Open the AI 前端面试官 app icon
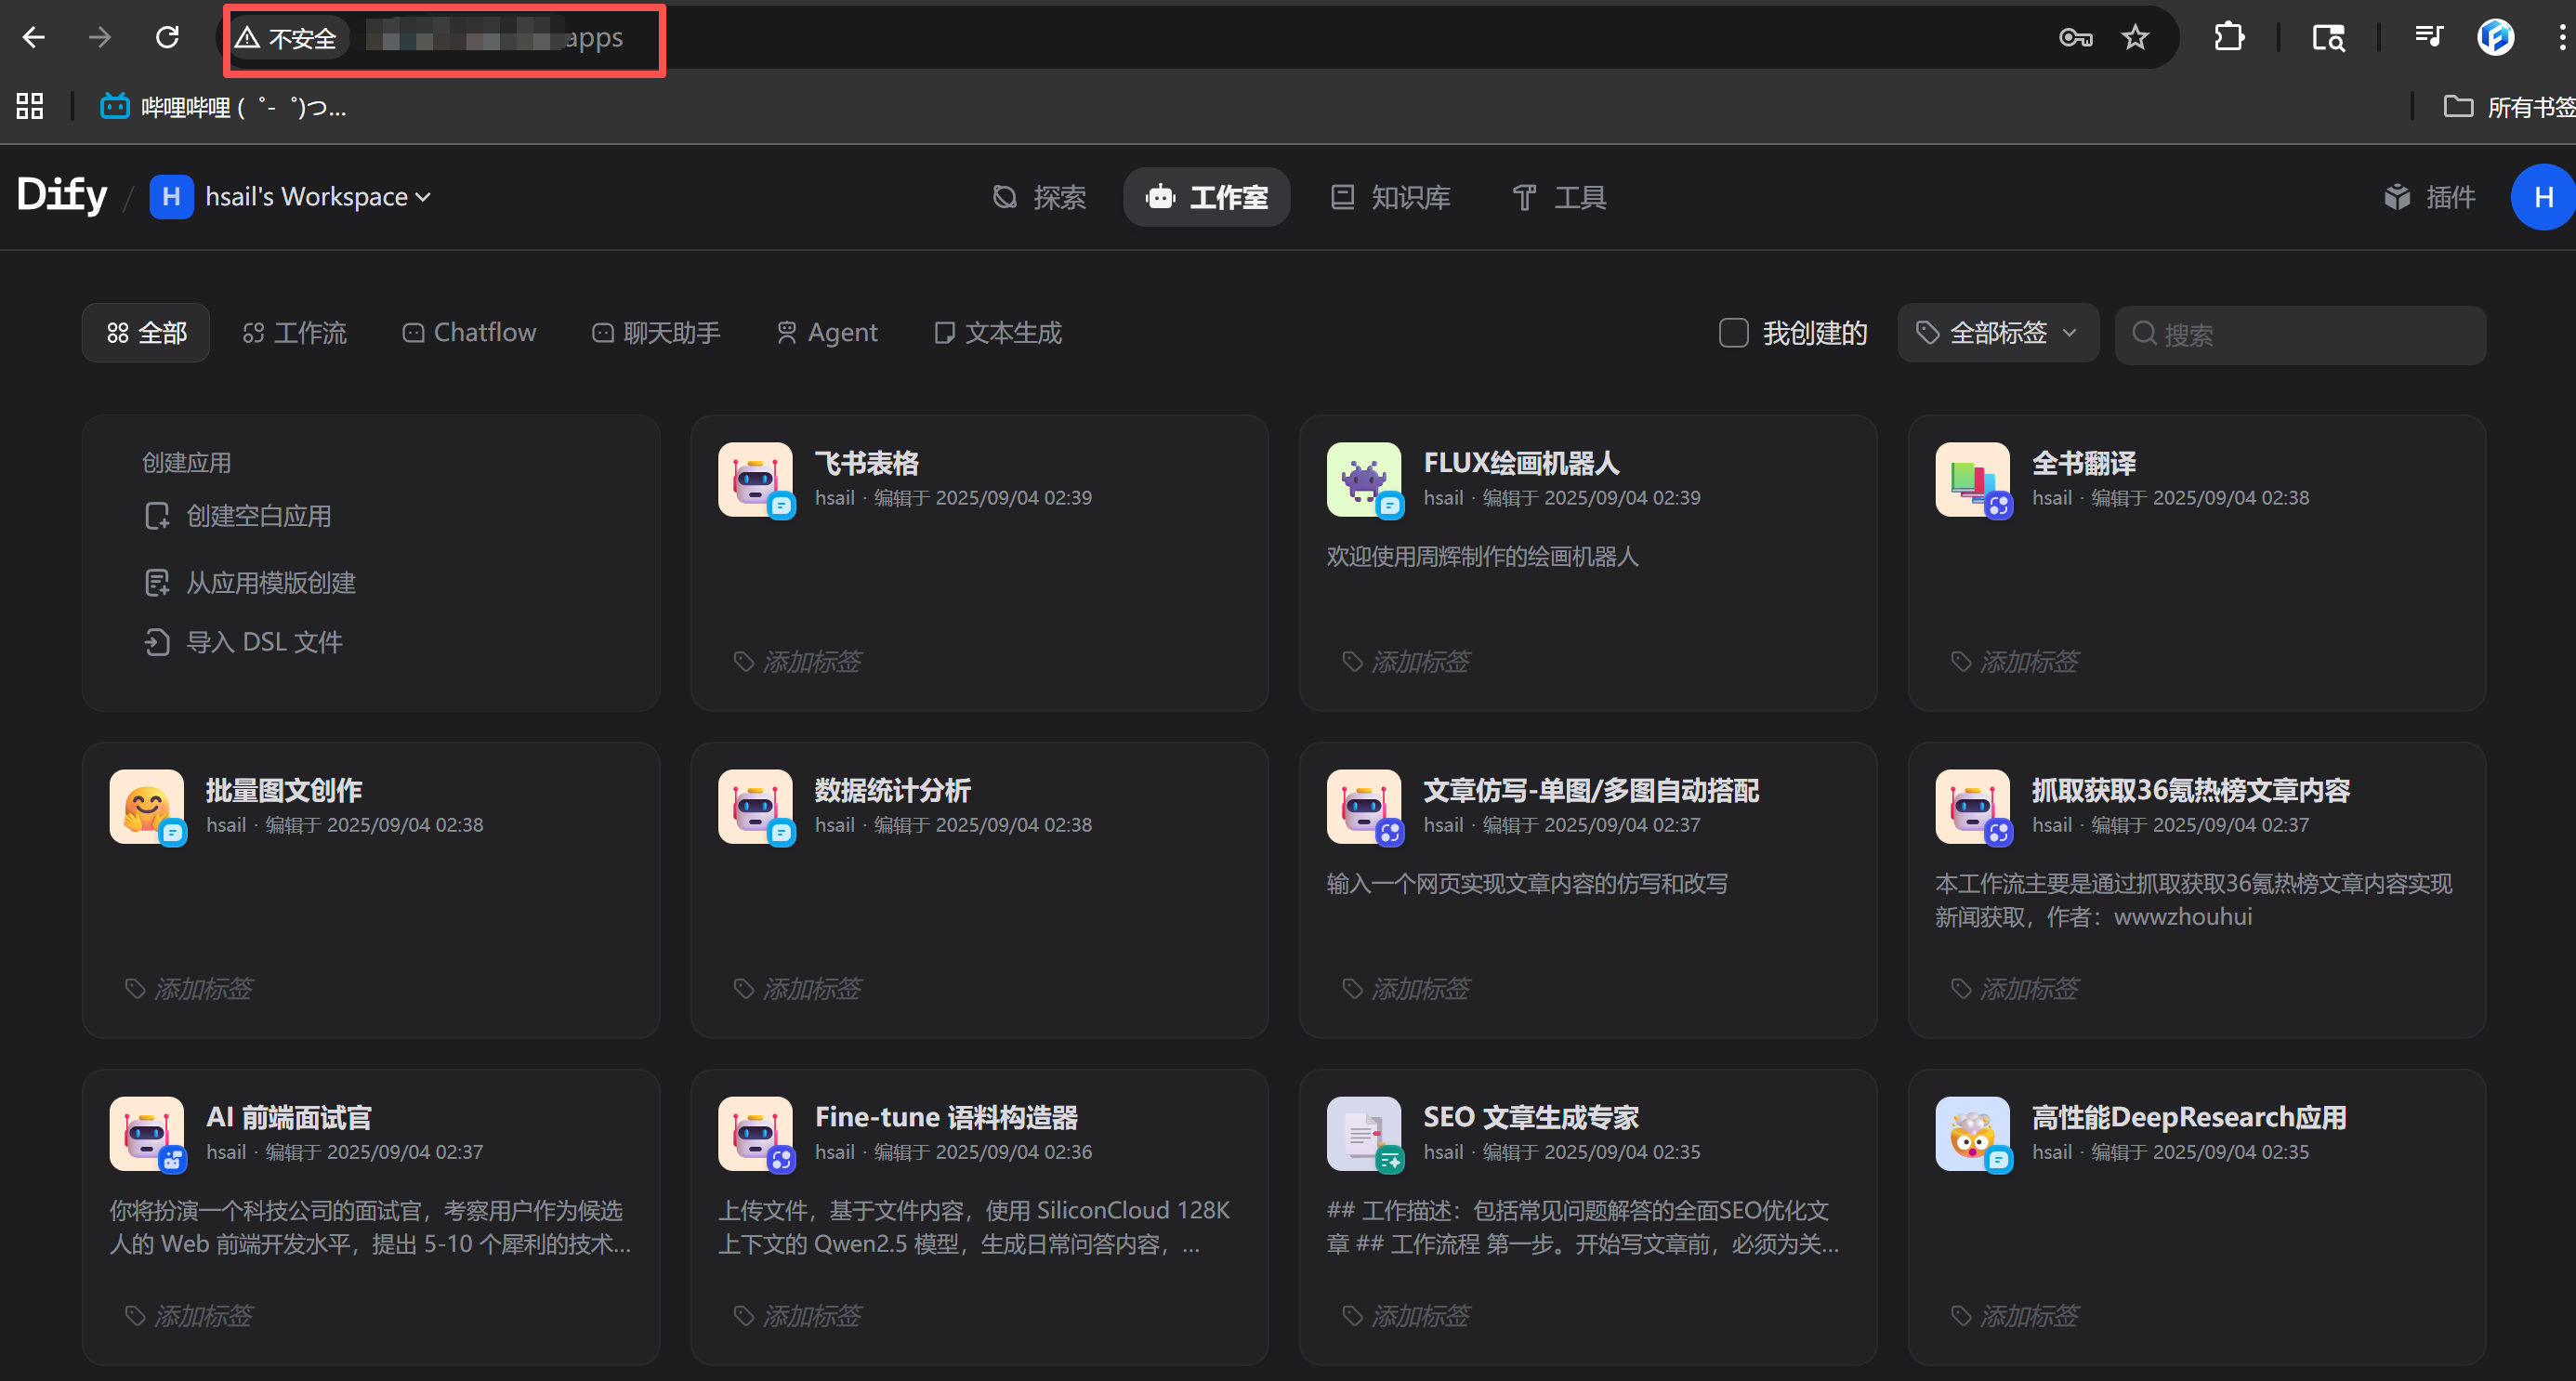Image resolution: width=2576 pixels, height=1381 pixels. (147, 1134)
